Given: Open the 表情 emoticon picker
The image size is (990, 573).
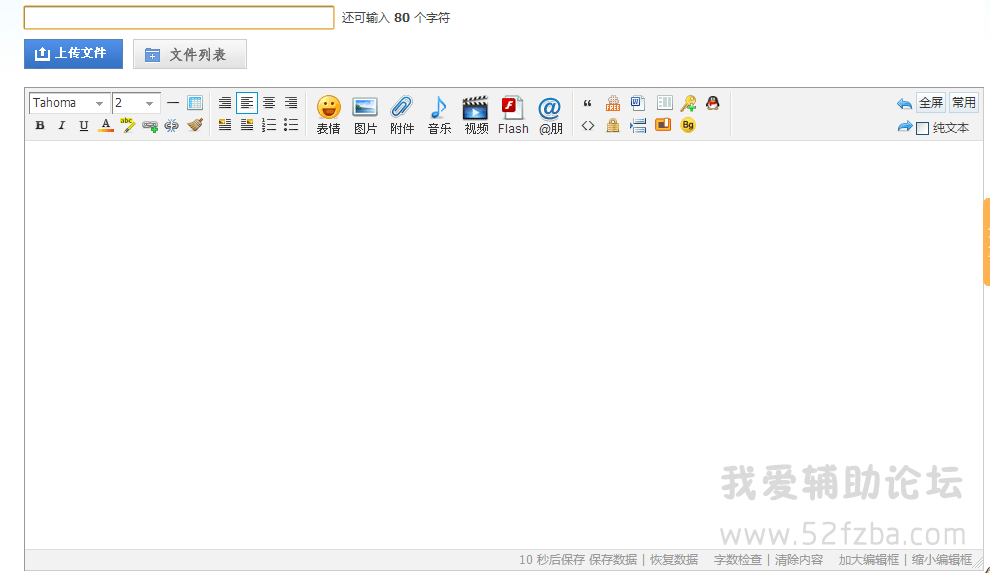Looking at the screenshot, I should pos(328,115).
